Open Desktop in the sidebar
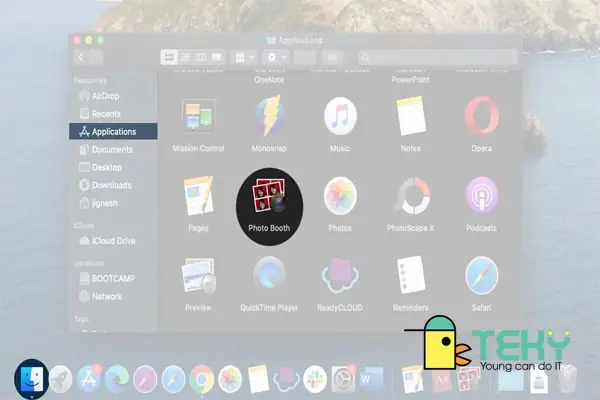 (113, 167)
